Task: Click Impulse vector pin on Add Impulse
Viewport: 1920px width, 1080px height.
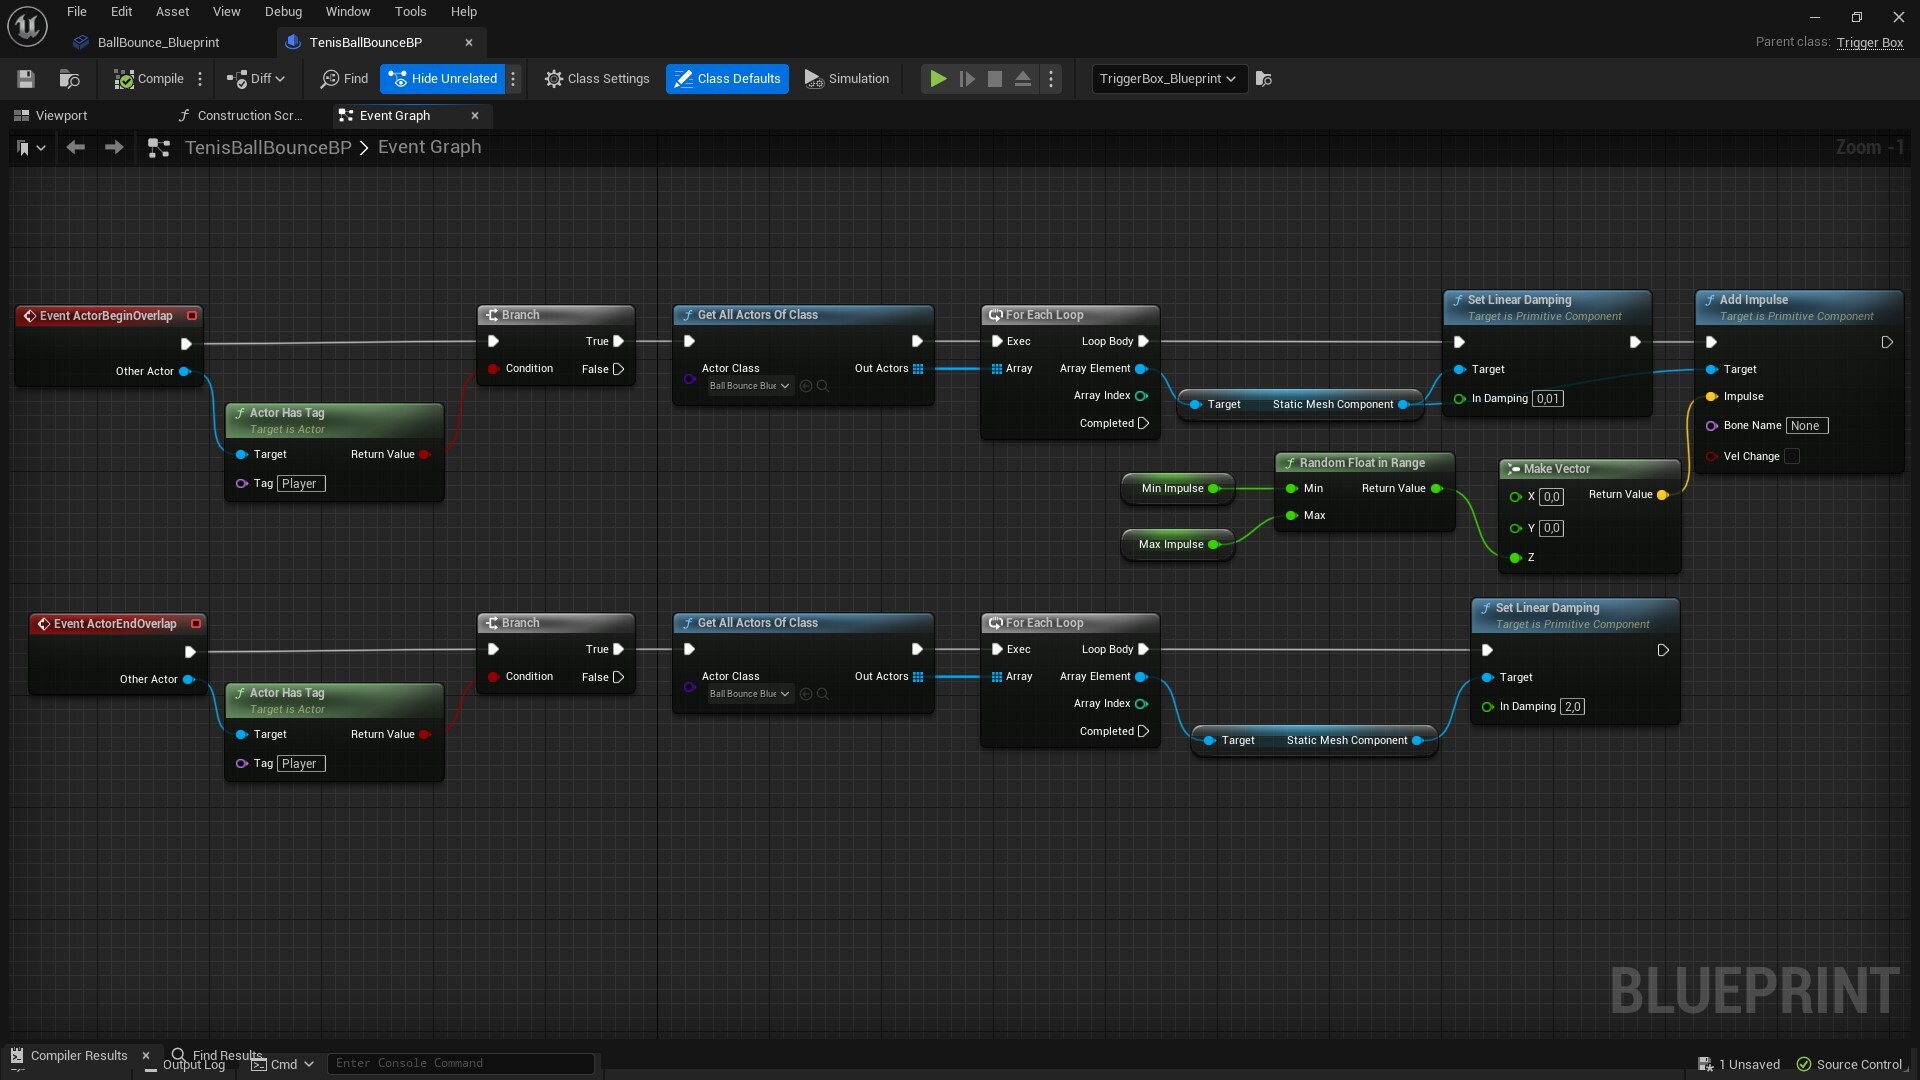Action: pos(1711,397)
